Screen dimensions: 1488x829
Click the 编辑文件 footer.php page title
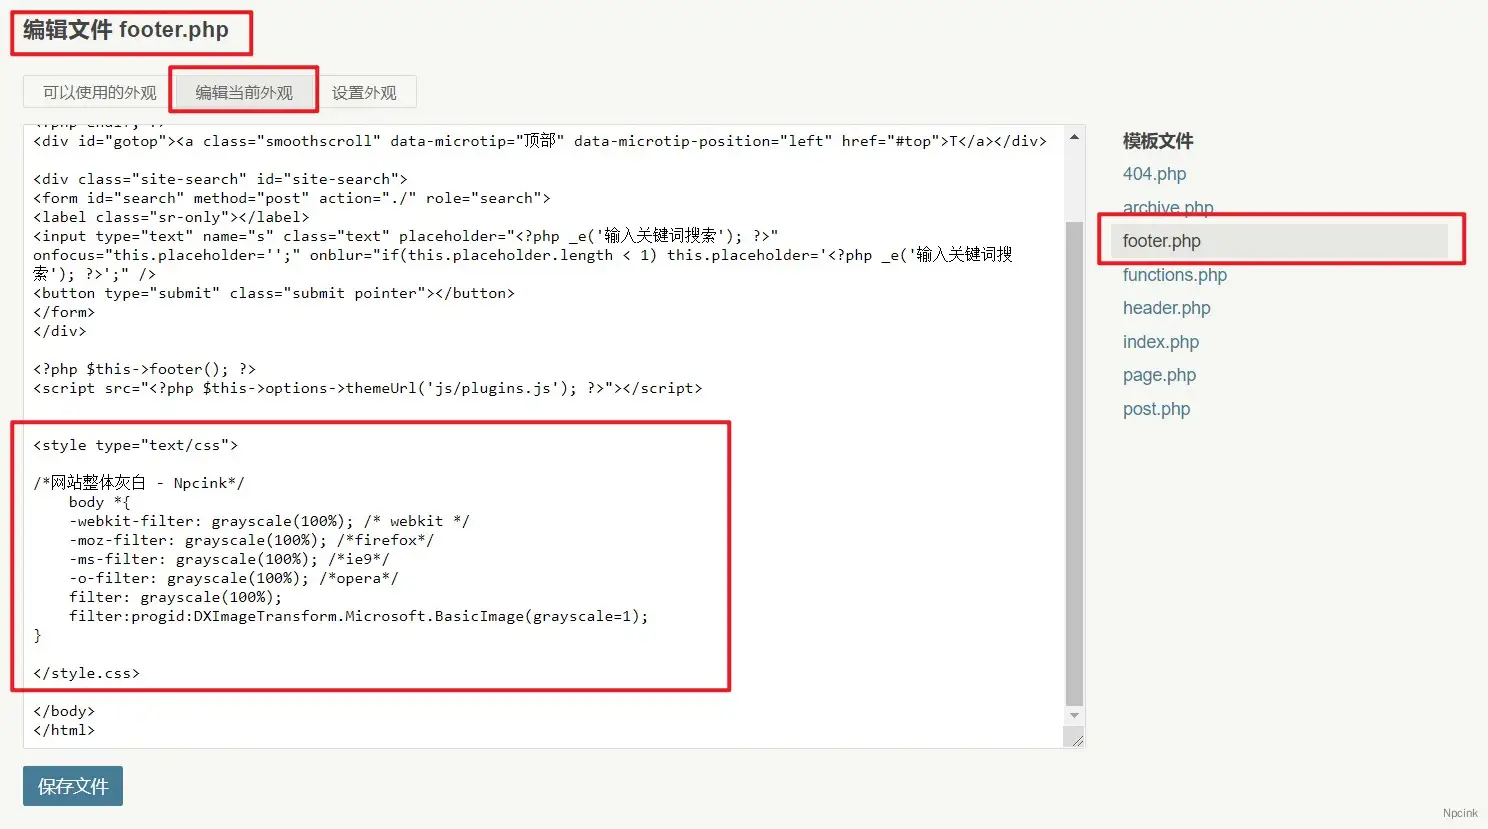pos(126,30)
